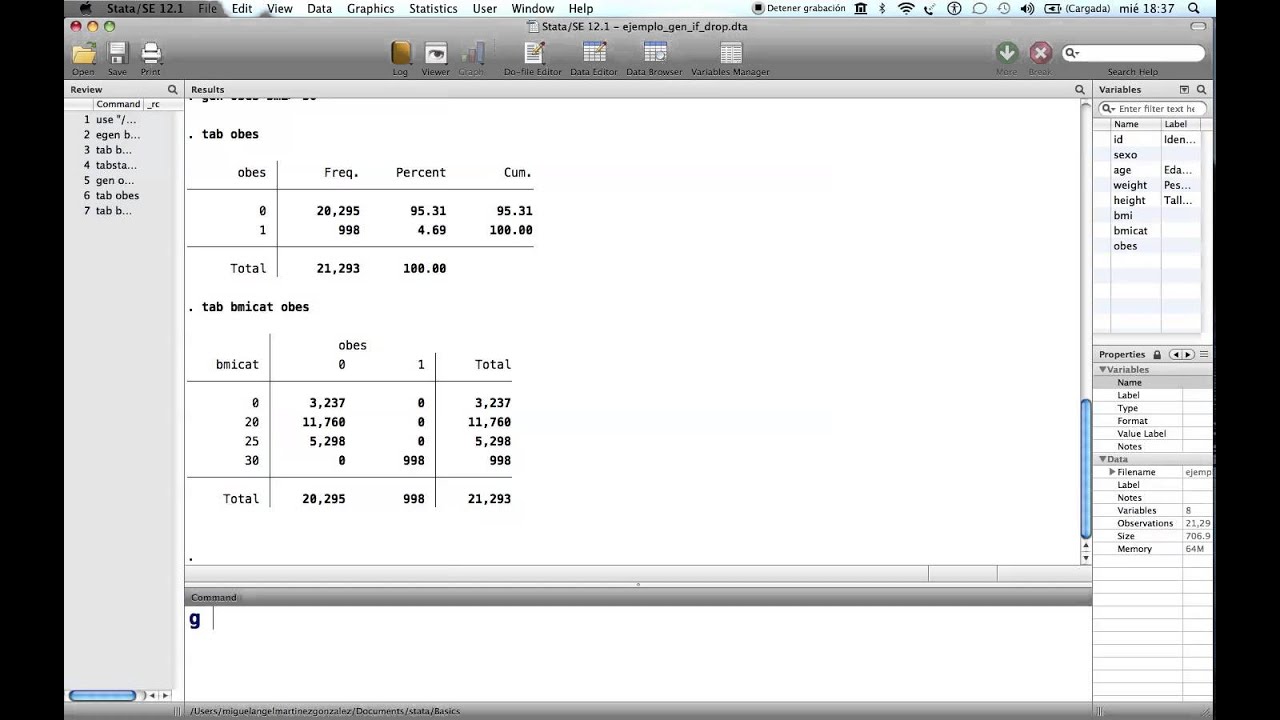Click Detener grabación in menu bar

(x=799, y=8)
